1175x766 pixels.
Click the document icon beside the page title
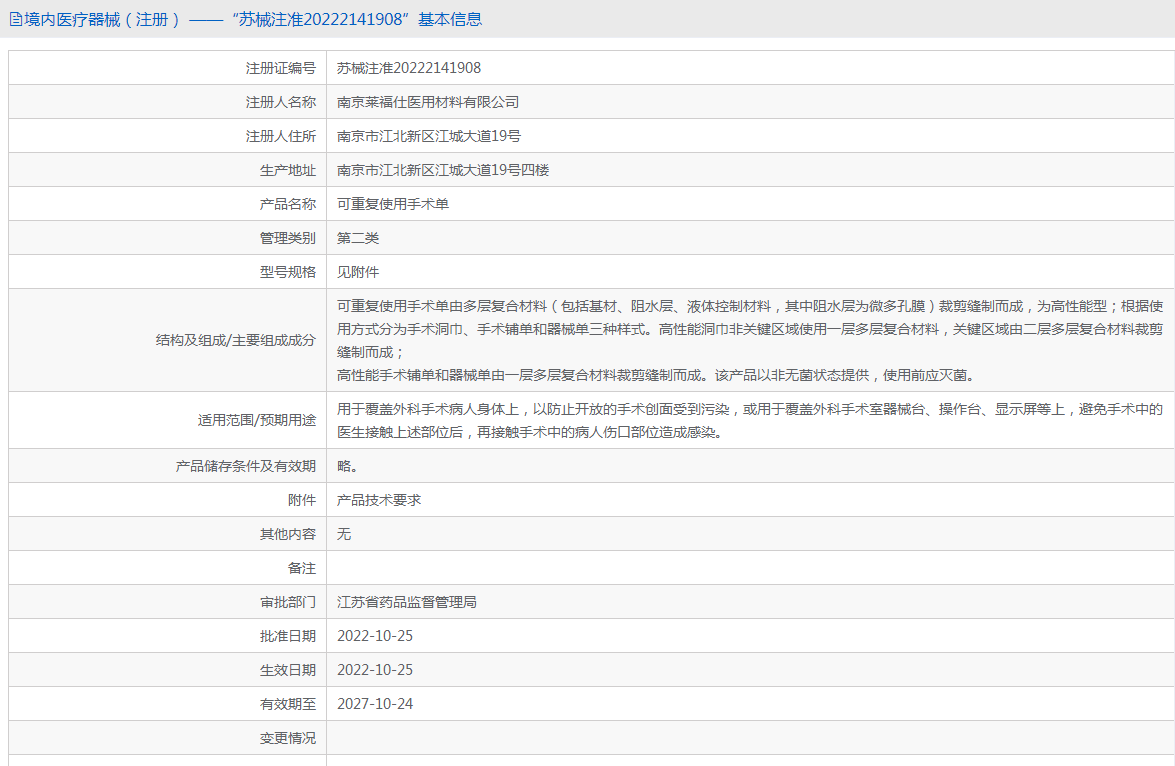pyautogui.click(x=16, y=20)
